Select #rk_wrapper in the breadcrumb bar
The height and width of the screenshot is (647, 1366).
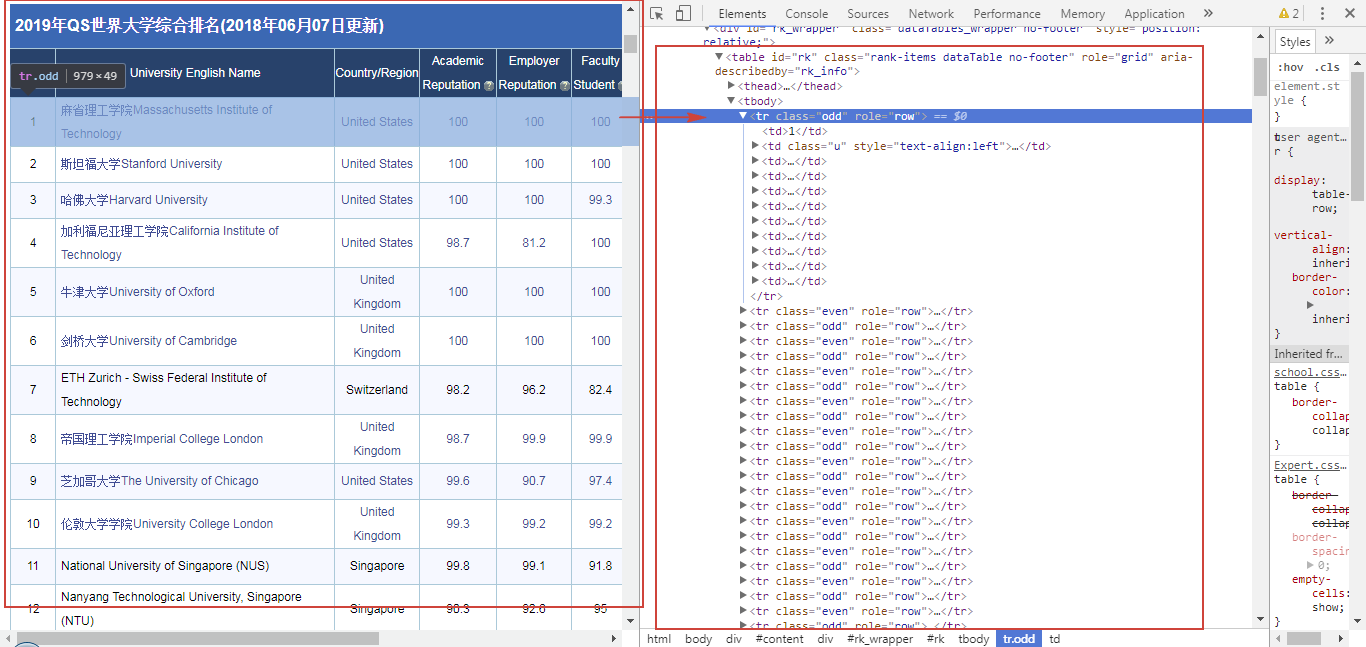click(880, 639)
